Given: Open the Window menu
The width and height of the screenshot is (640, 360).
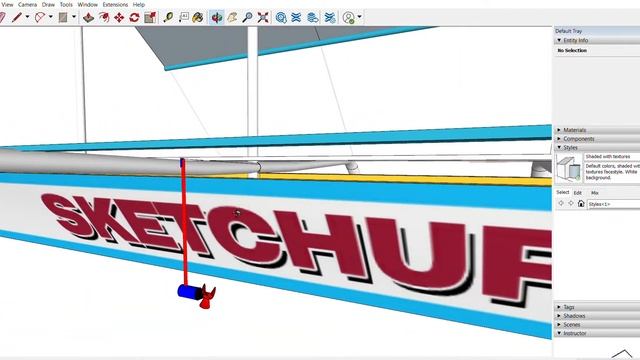Looking at the screenshot, I should tap(87, 4).
